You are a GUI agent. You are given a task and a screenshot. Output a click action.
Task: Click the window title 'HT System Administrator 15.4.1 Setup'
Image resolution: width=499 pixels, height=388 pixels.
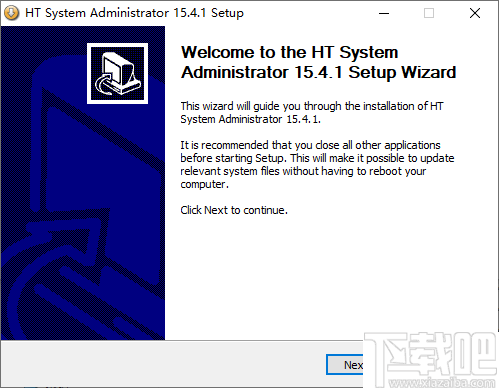[134, 13]
